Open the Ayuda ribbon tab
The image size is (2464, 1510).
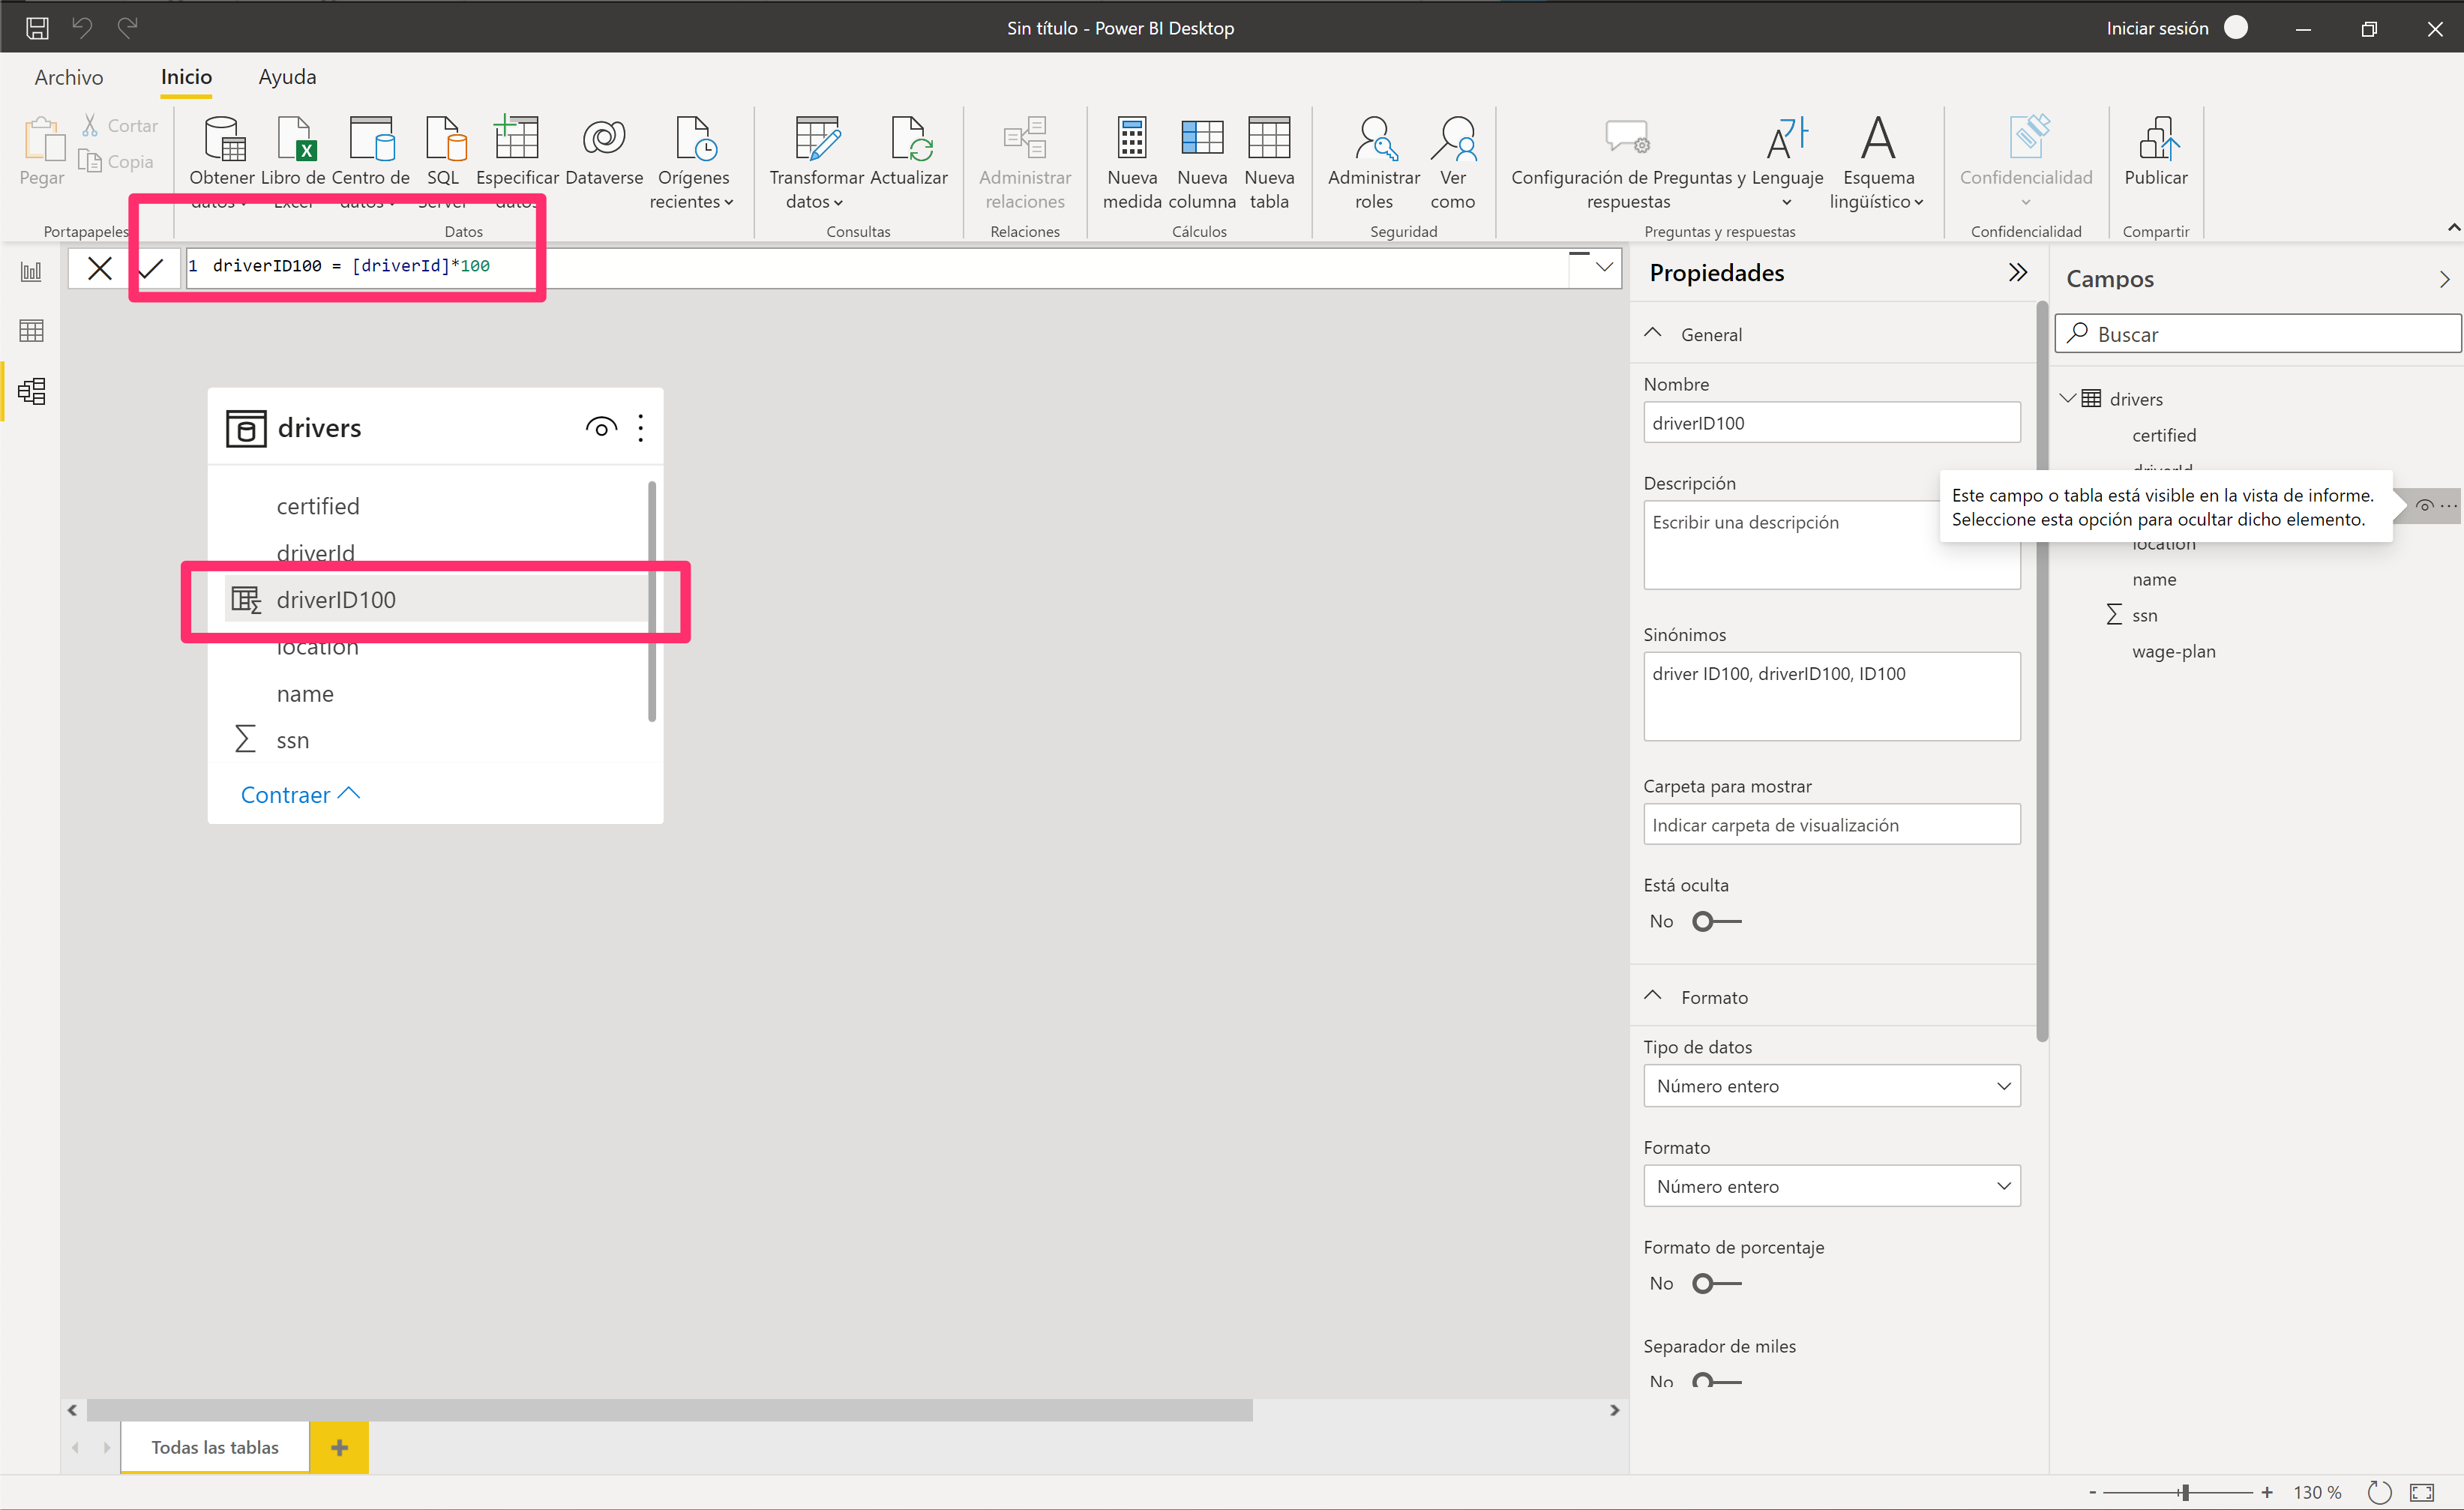(287, 77)
